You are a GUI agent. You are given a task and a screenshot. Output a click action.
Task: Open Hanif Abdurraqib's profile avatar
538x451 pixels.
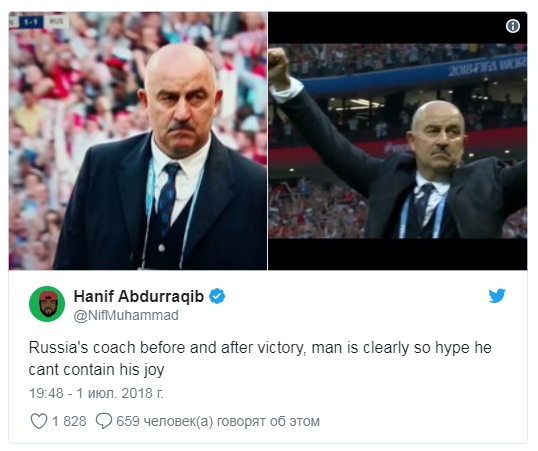[47, 304]
